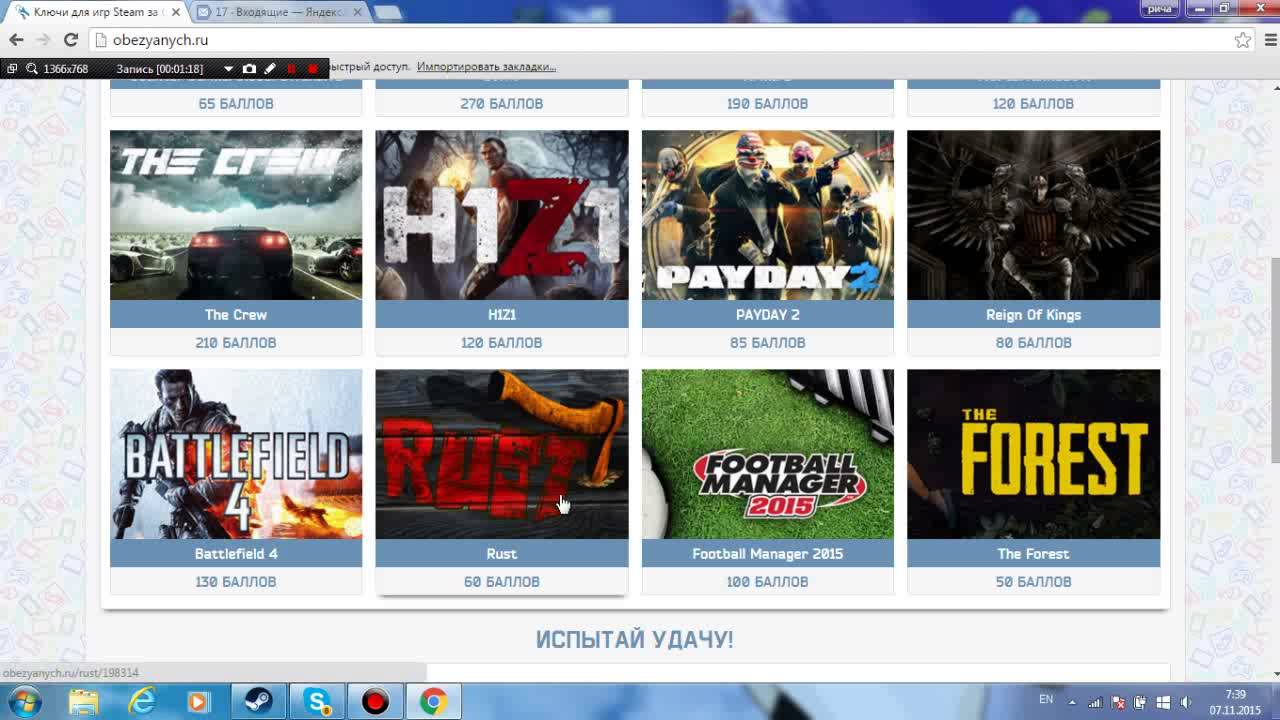
Task: Click the 'PAYDAY 2' title label
Action: coord(768,314)
